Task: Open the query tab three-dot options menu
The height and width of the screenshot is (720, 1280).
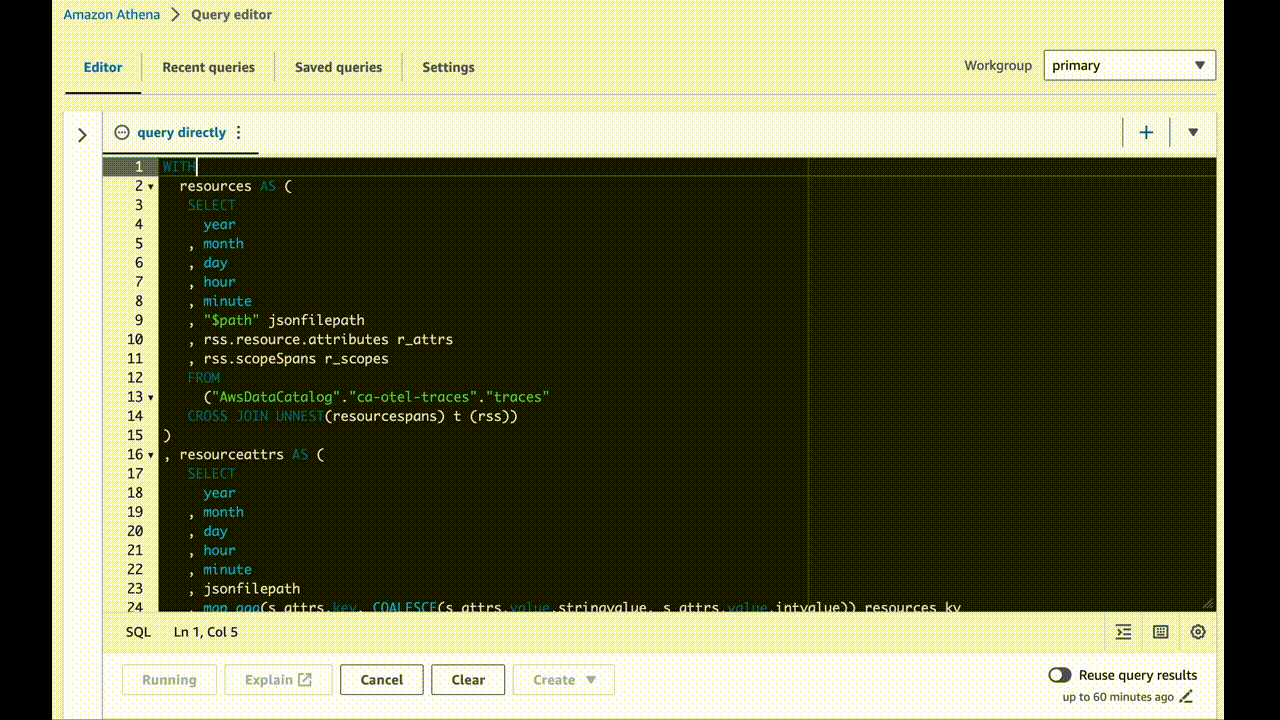Action: tap(238, 132)
